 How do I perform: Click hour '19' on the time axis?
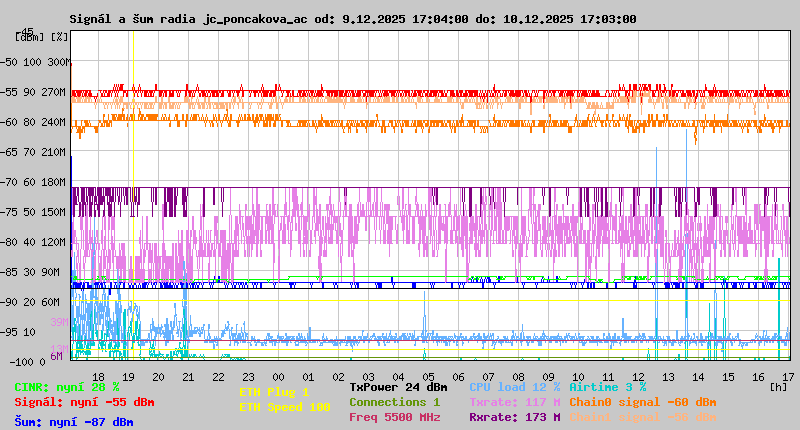[x=128, y=377]
